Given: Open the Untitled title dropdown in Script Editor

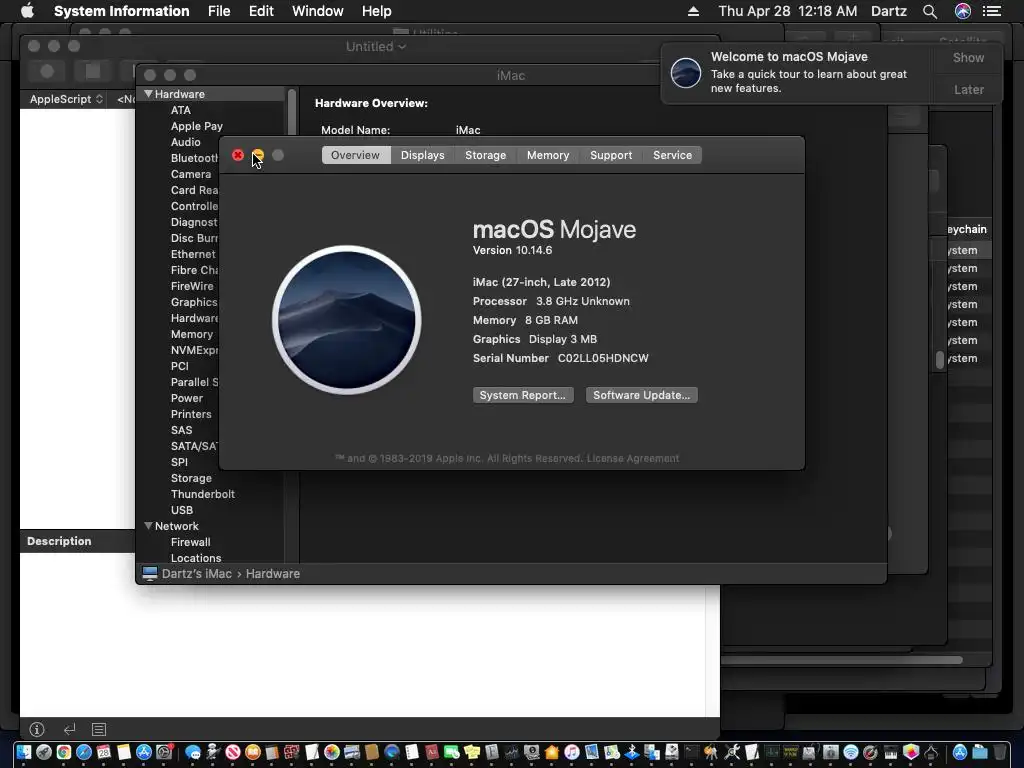Looking at the screenshot, I should pos(376,46).
